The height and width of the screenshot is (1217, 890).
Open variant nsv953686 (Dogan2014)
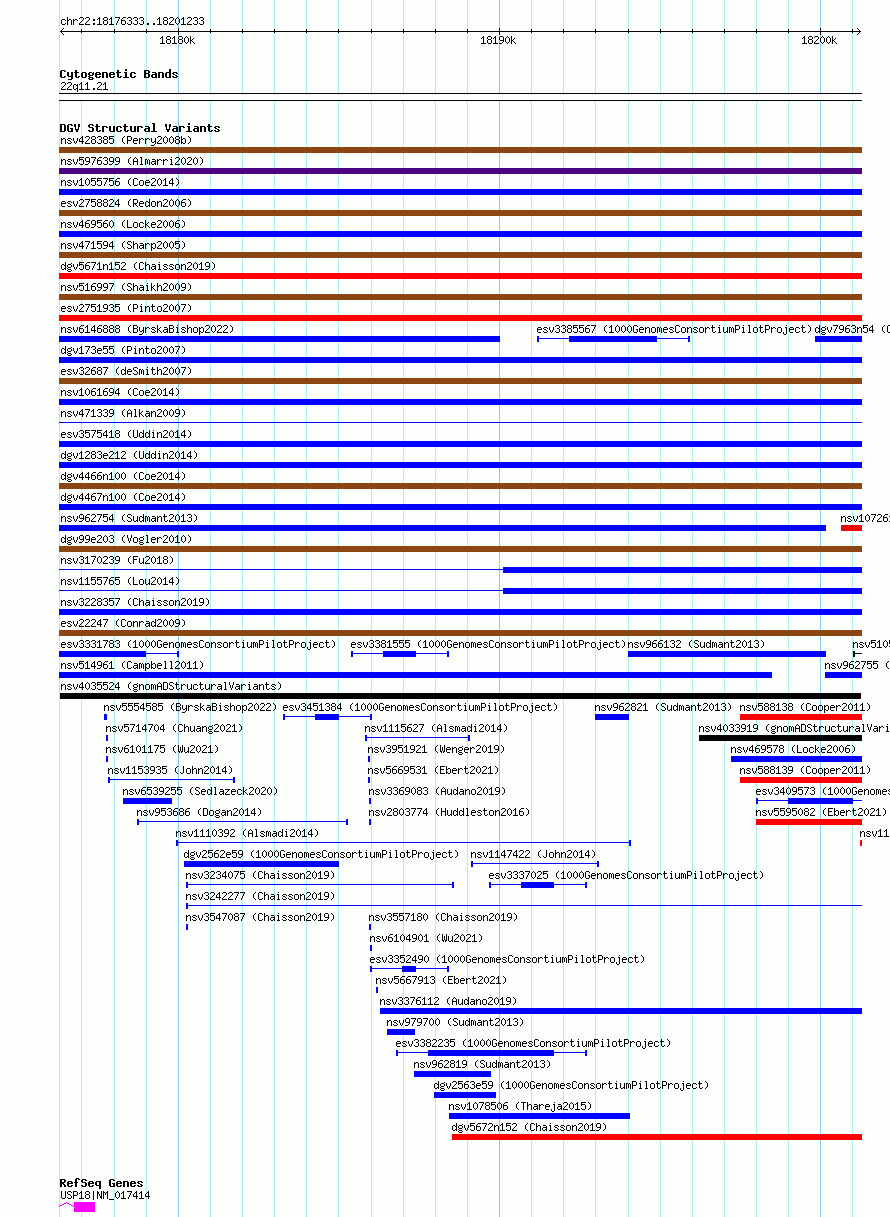[x=199, y=812]
